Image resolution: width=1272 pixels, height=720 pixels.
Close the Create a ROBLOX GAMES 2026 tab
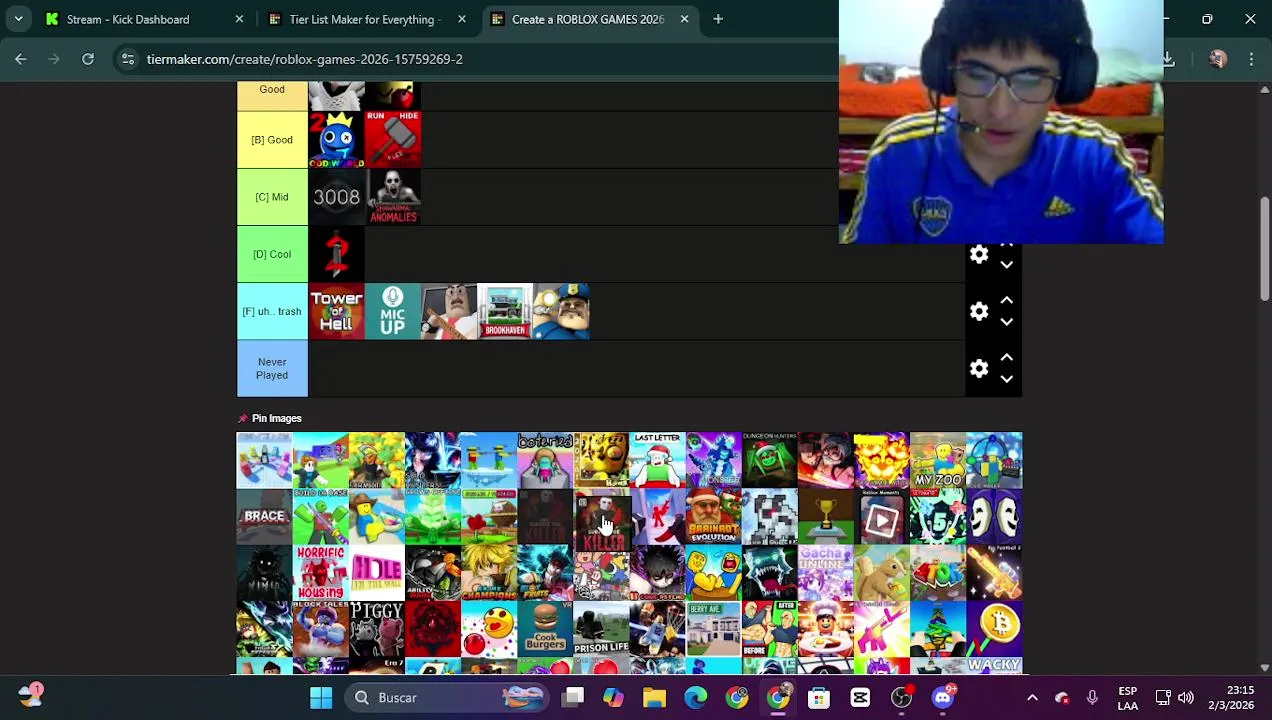684,19
